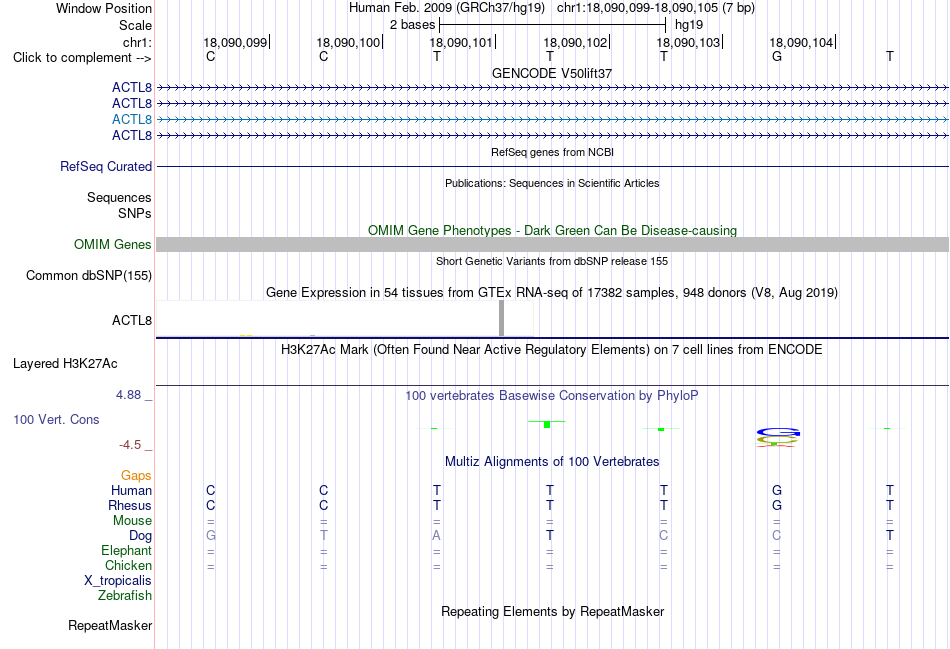The image size is (950, 649).
Task: Click the 18,090,099 ruler position
Action: [x=235, y=42]
